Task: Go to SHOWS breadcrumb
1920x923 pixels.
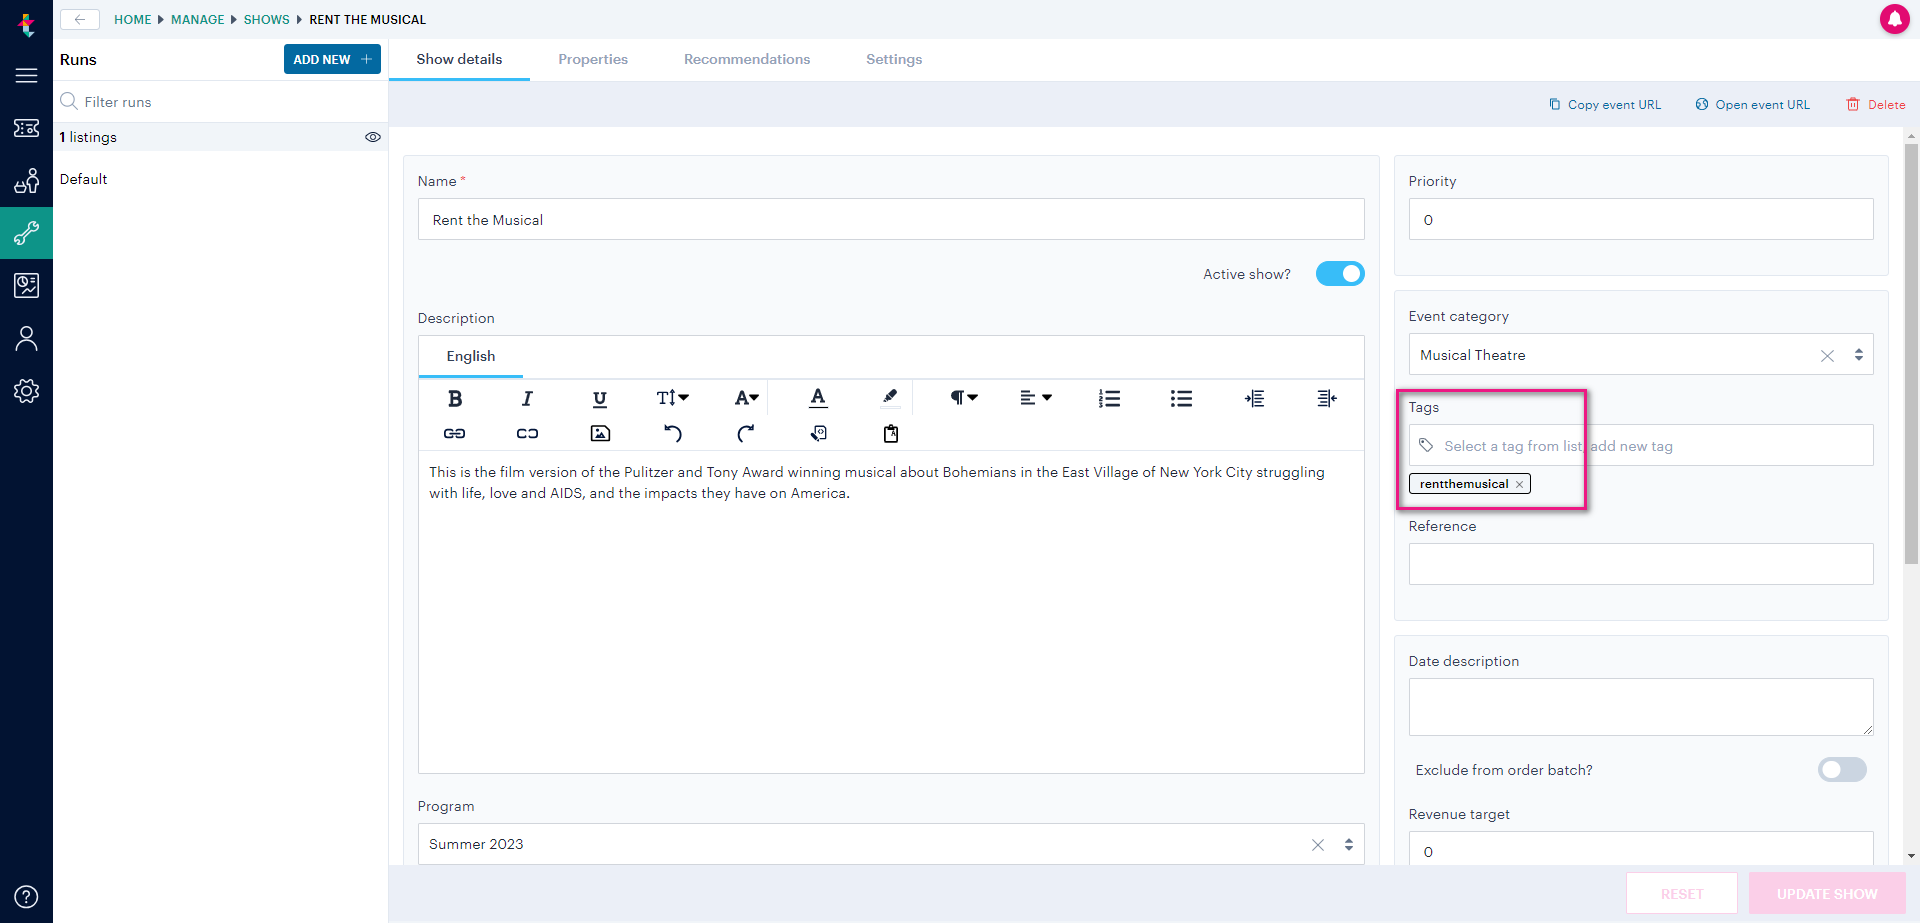Action: (x=267, y=19)
